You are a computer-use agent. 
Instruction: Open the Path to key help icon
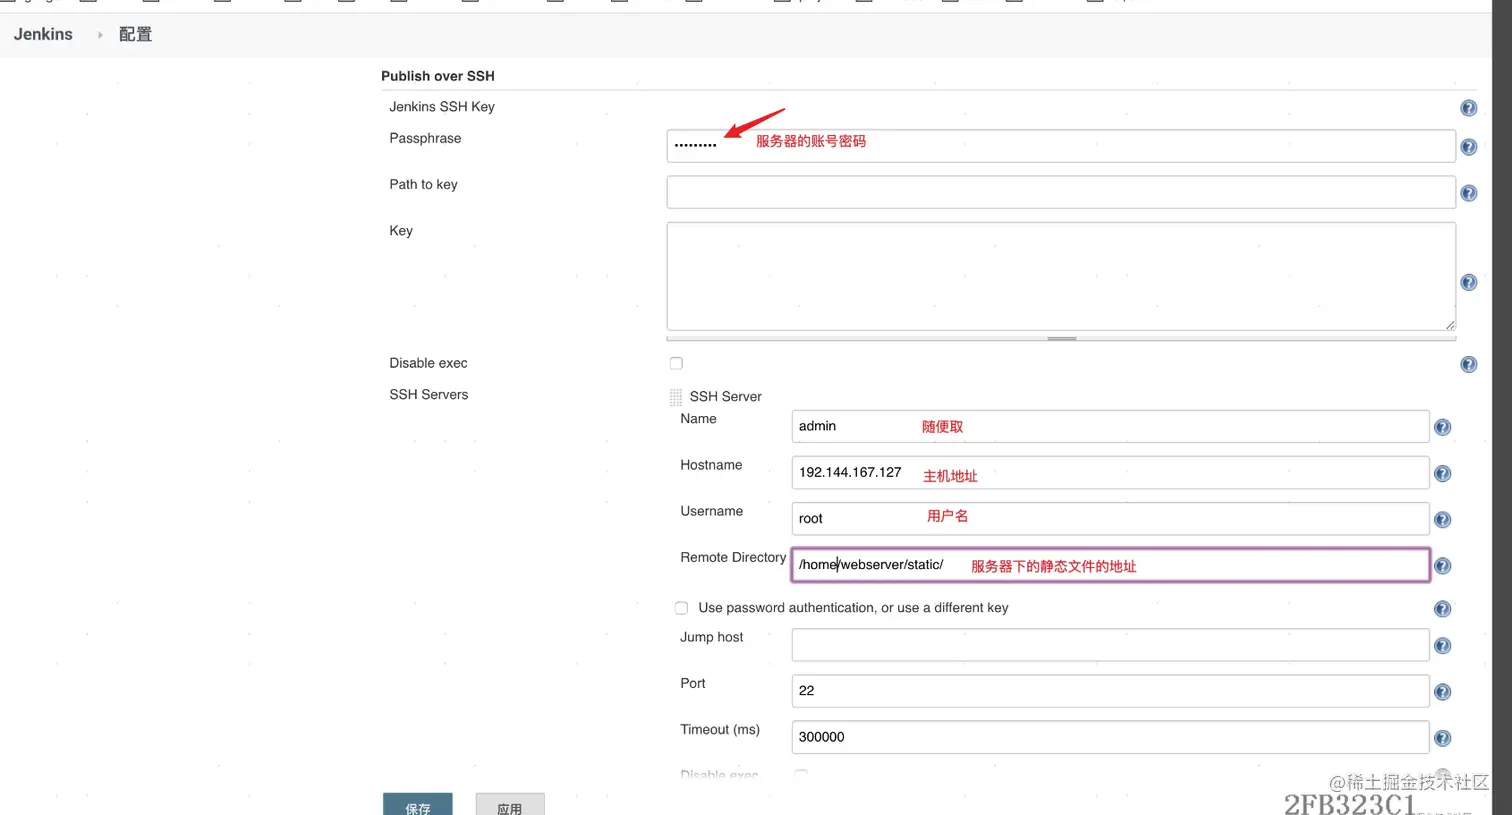(x=1468, y=193)
